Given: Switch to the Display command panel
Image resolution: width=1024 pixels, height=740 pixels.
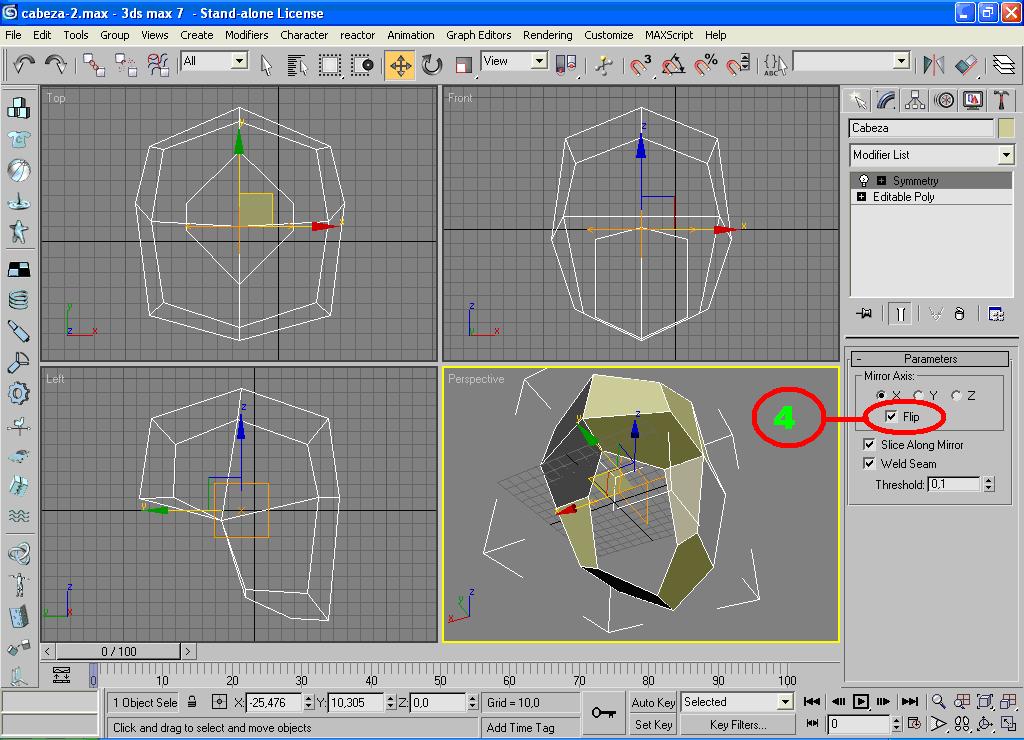Looking at the screenshot, I should pyautogui.click(x=972, y=100).
